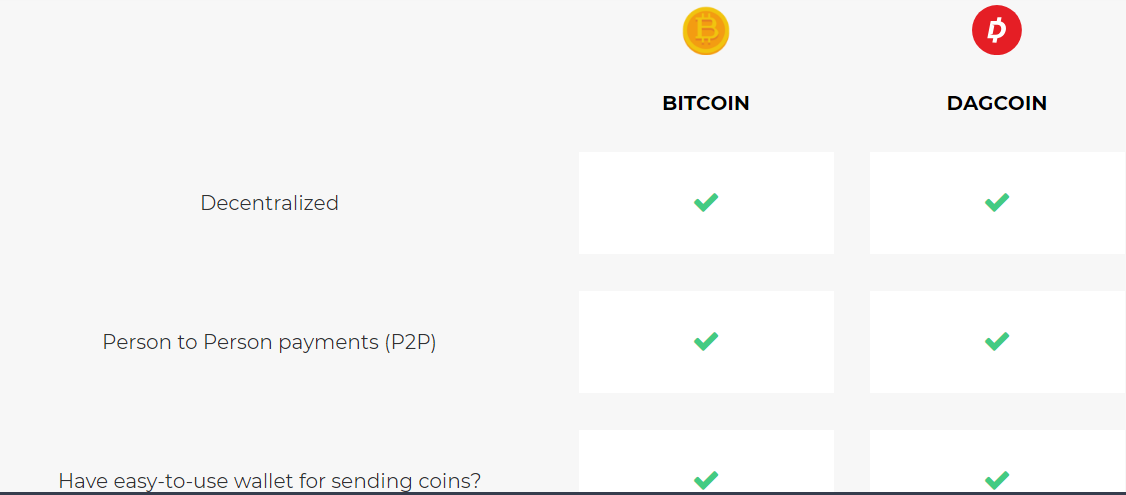1126x495 pixels.
Task: Click Dagcoin's P2P payments checkmark
Action: point(996,341)
